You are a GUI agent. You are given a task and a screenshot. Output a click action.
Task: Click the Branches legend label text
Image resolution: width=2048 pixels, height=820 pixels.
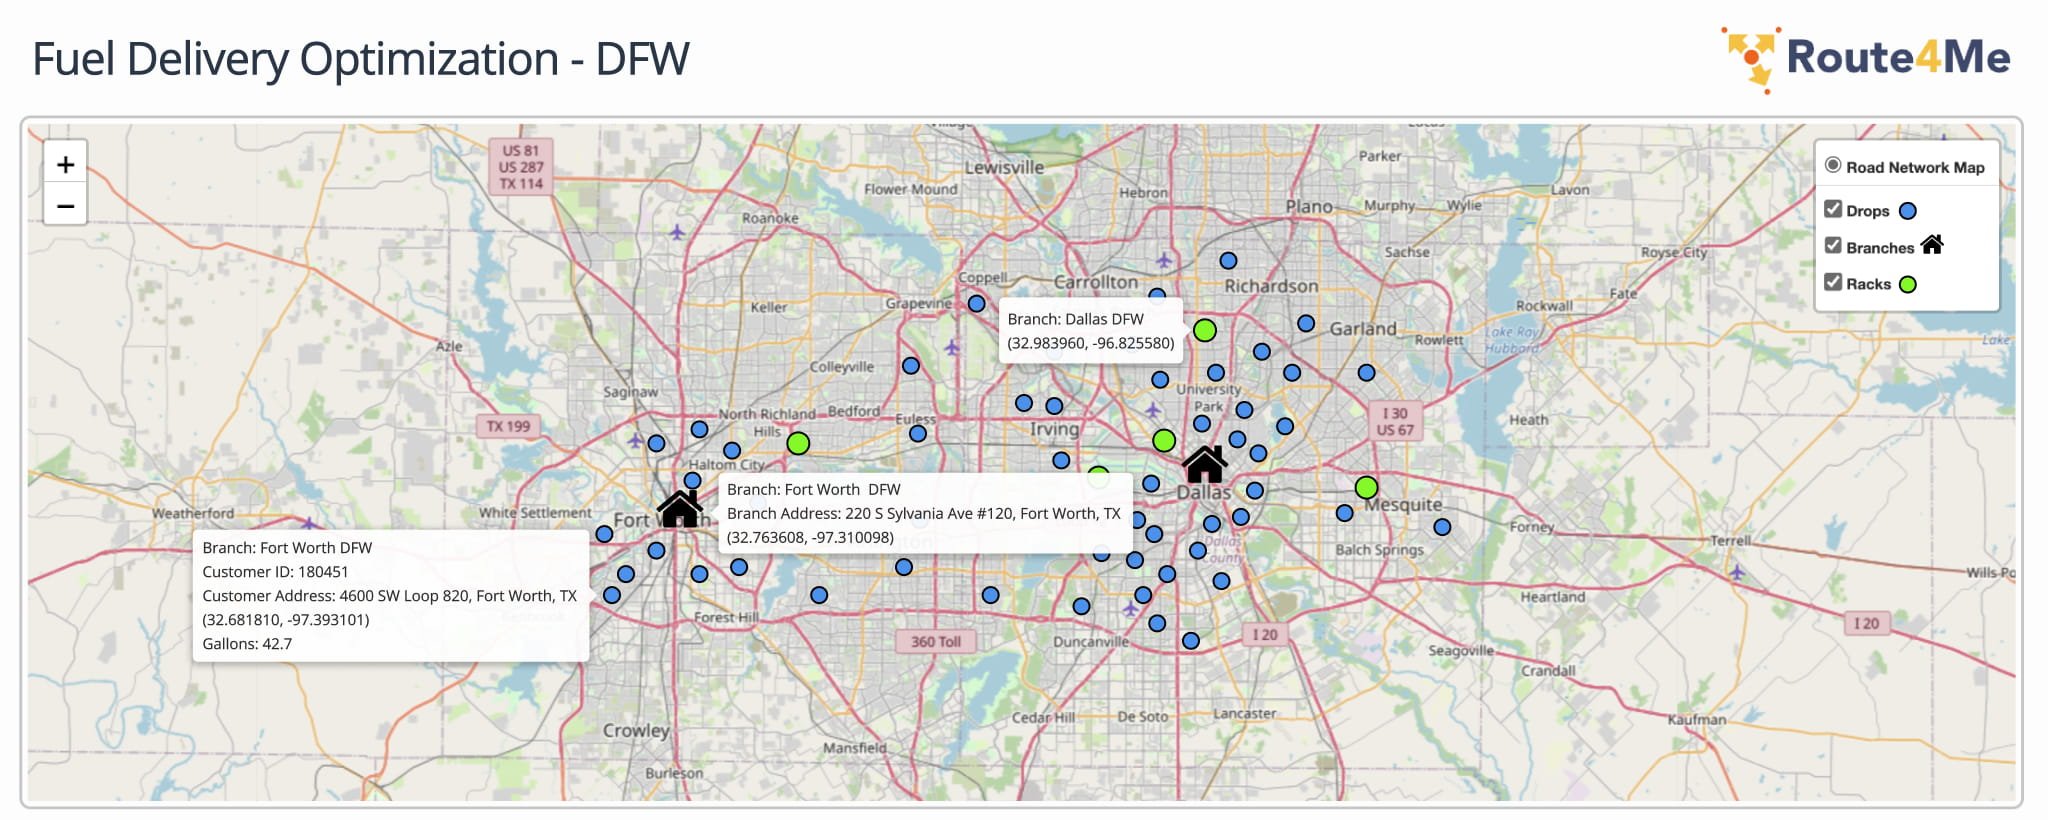pos(1880,248)
